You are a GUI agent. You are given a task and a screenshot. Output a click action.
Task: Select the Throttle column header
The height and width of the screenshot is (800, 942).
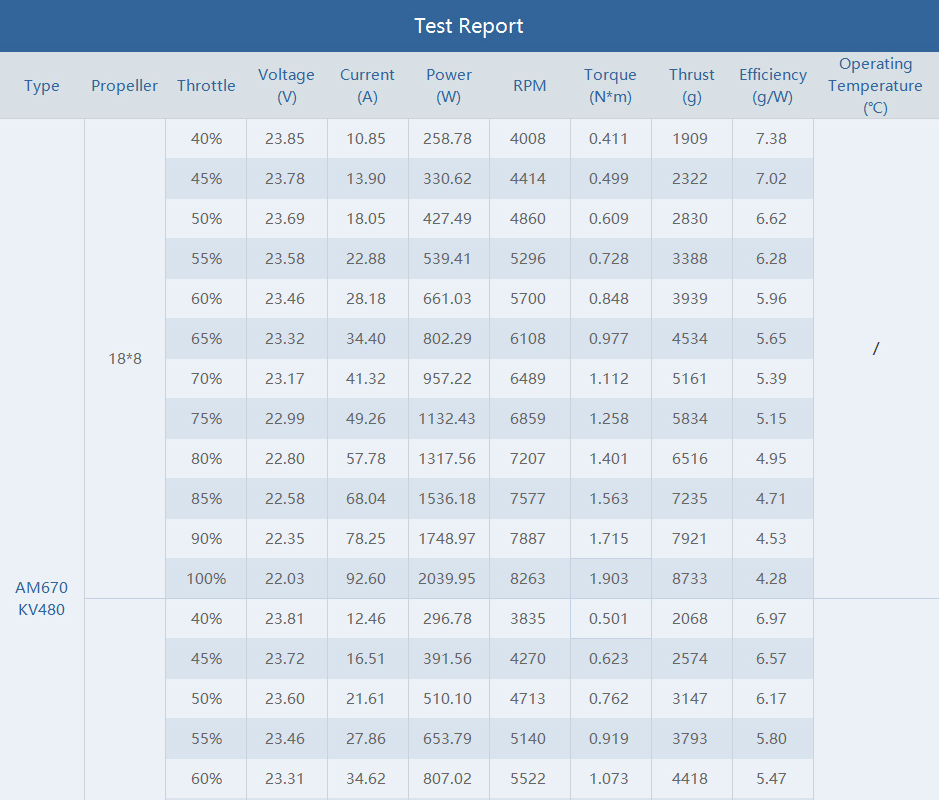[206, 86]
